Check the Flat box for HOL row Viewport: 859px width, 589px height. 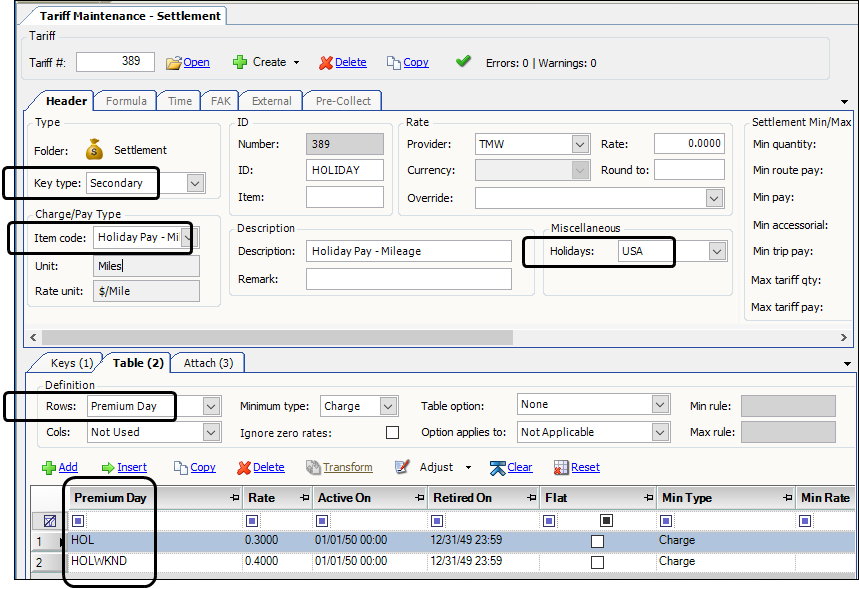pyautogui.click(x=597, y=541)
